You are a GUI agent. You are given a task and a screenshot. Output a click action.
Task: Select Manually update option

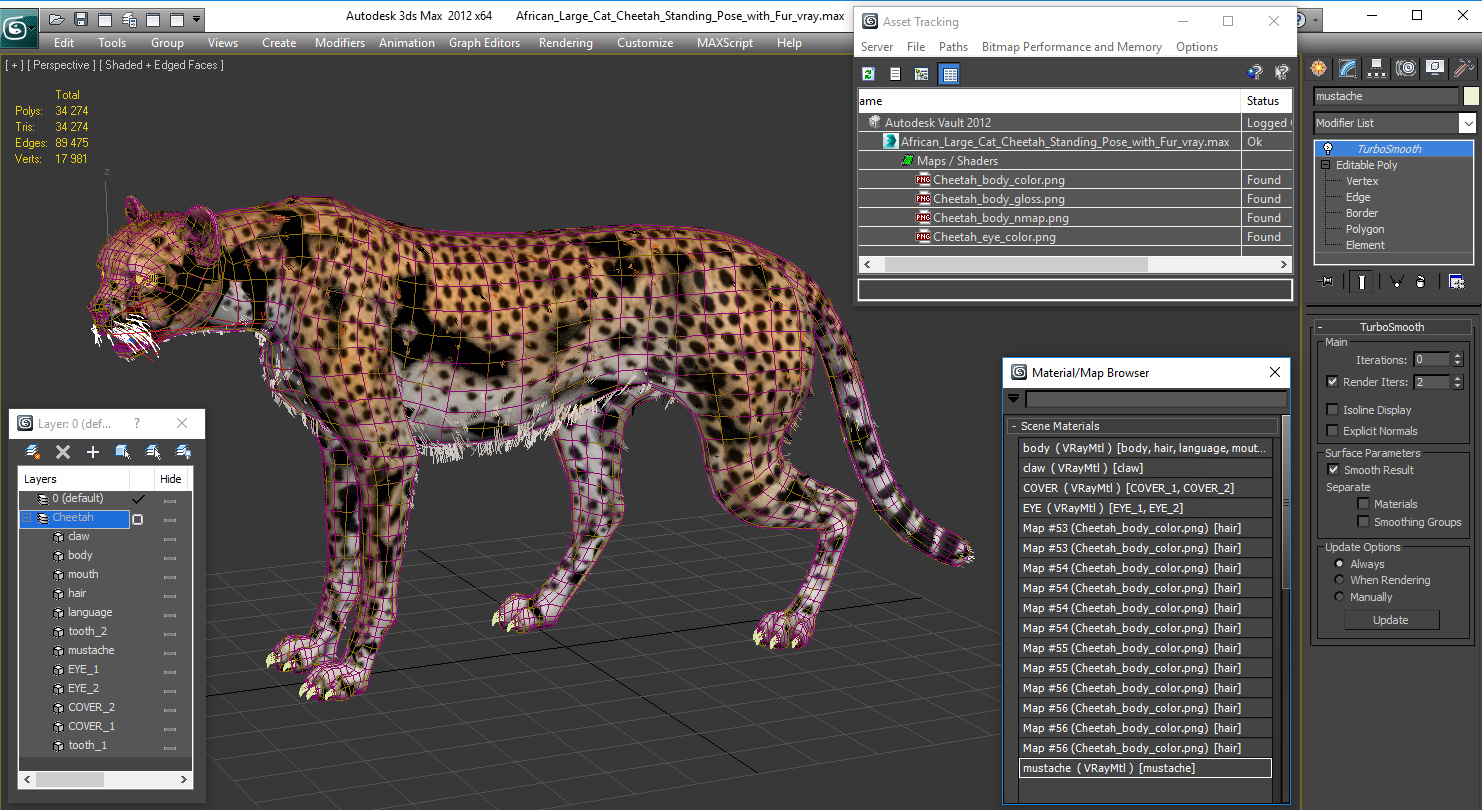[1340, 597]
